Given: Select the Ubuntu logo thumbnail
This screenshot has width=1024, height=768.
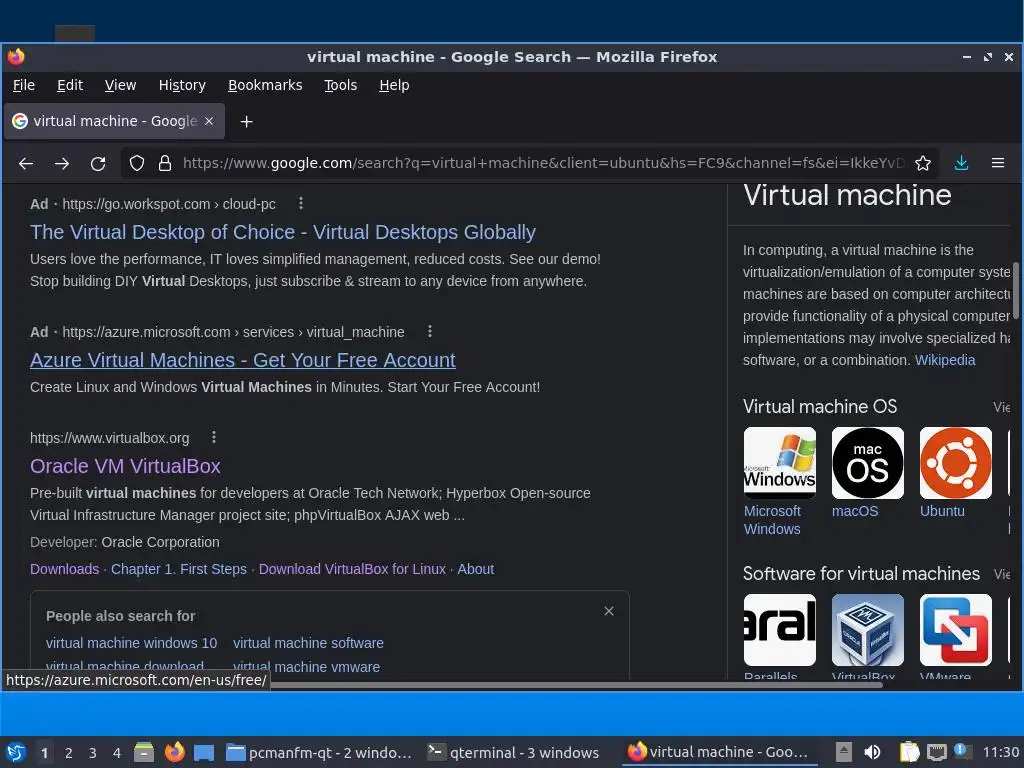Looking at the screenshot, I should [955, 463].
